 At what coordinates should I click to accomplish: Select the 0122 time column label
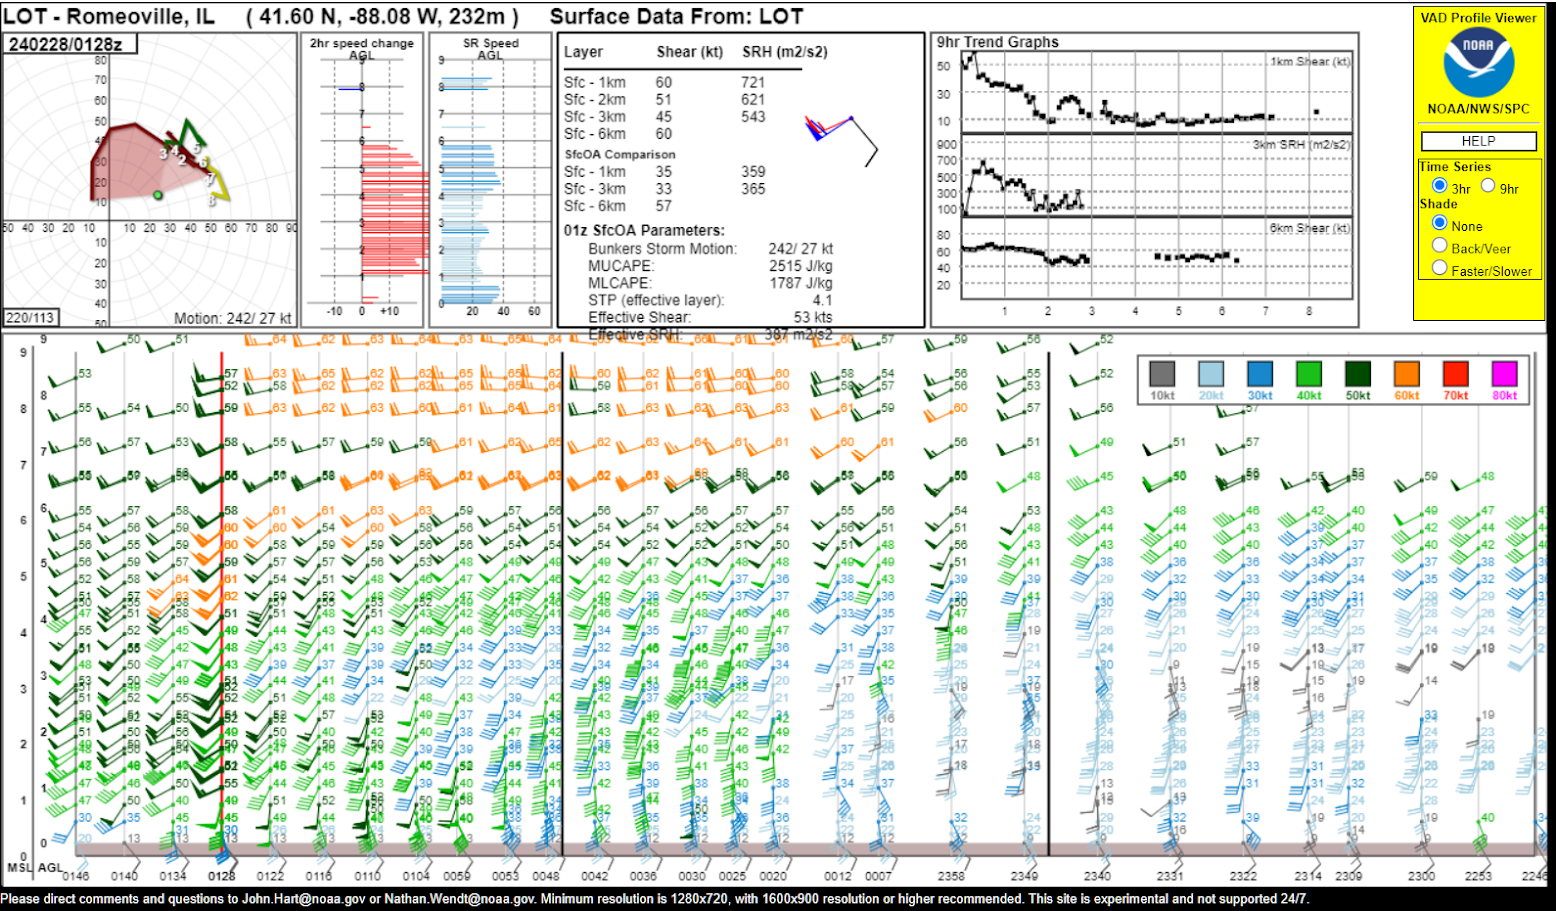click(x=270, y=876)
